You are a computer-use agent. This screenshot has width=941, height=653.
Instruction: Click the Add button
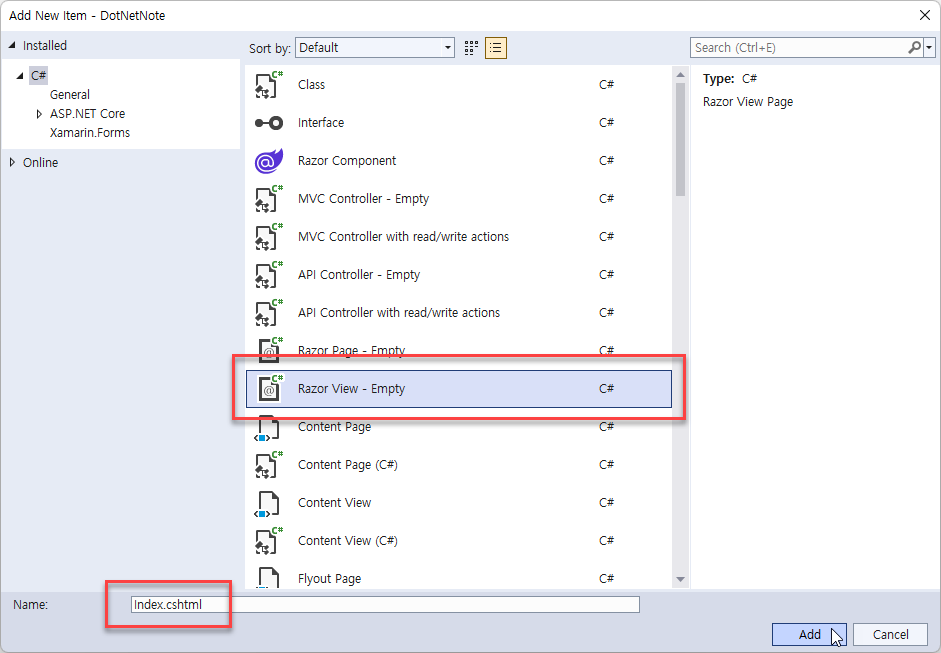click(809, 634)
